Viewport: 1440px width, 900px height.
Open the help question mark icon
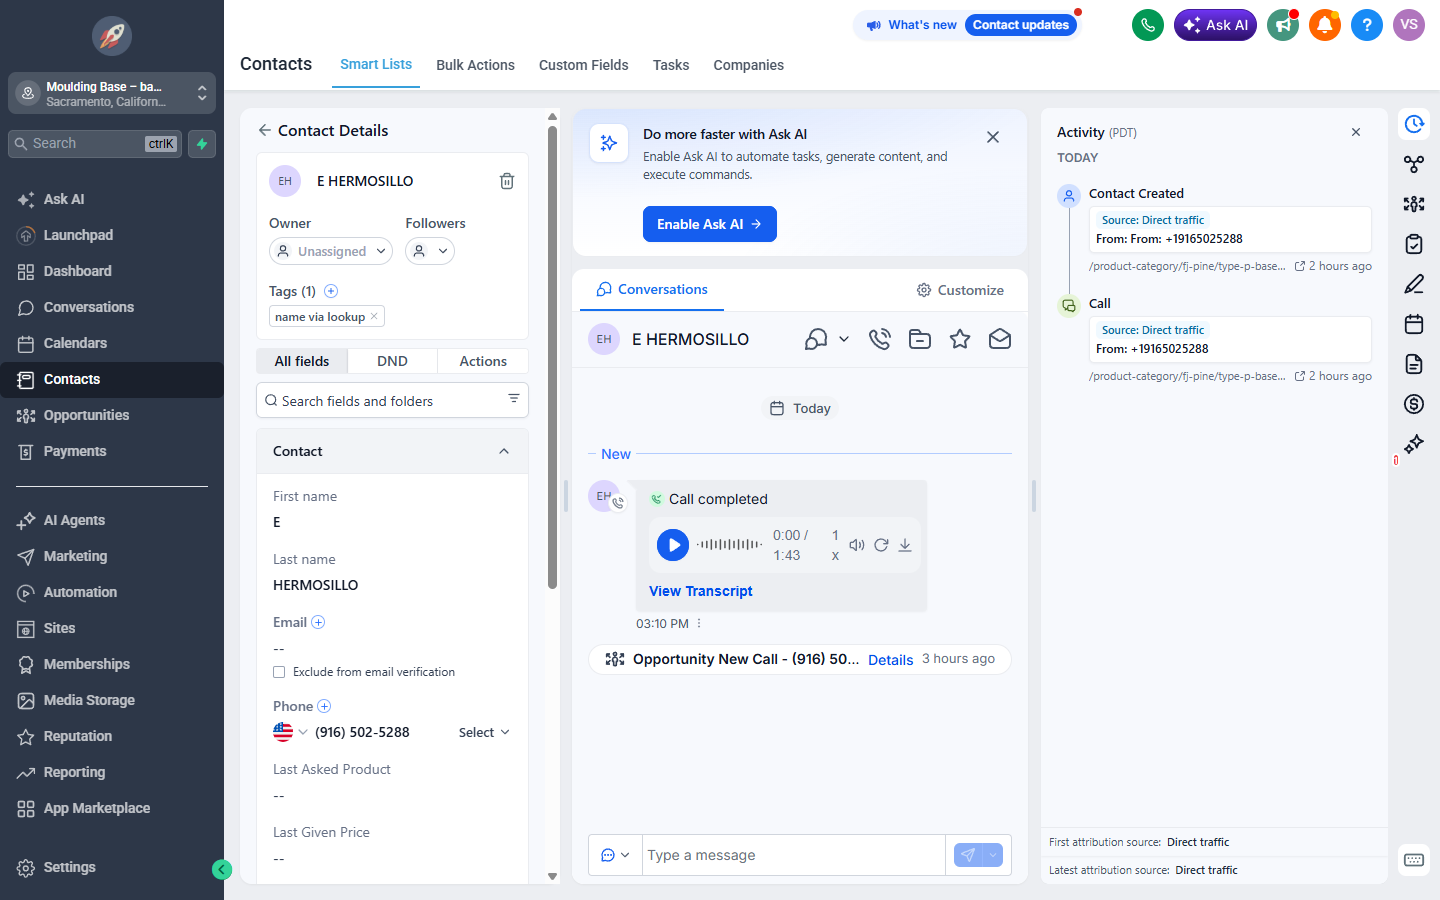pyautogui.click(x=1367, y=25)
